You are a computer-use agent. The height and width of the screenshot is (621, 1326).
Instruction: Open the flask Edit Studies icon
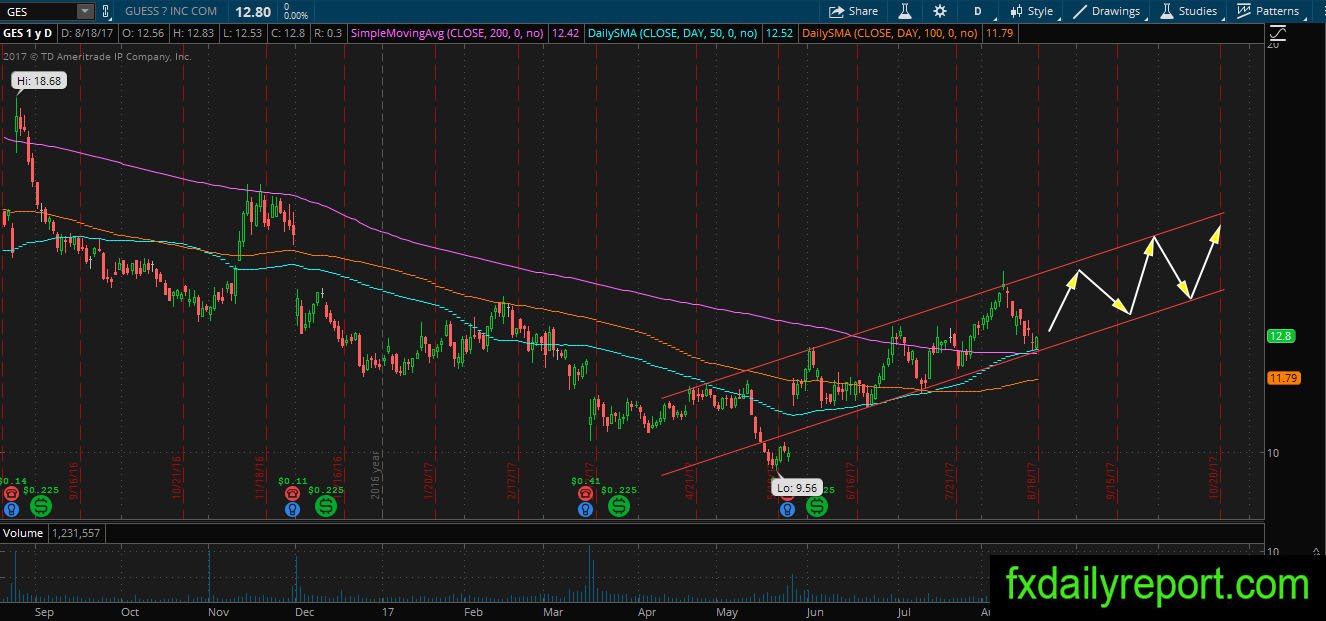(x=905, y=11)
